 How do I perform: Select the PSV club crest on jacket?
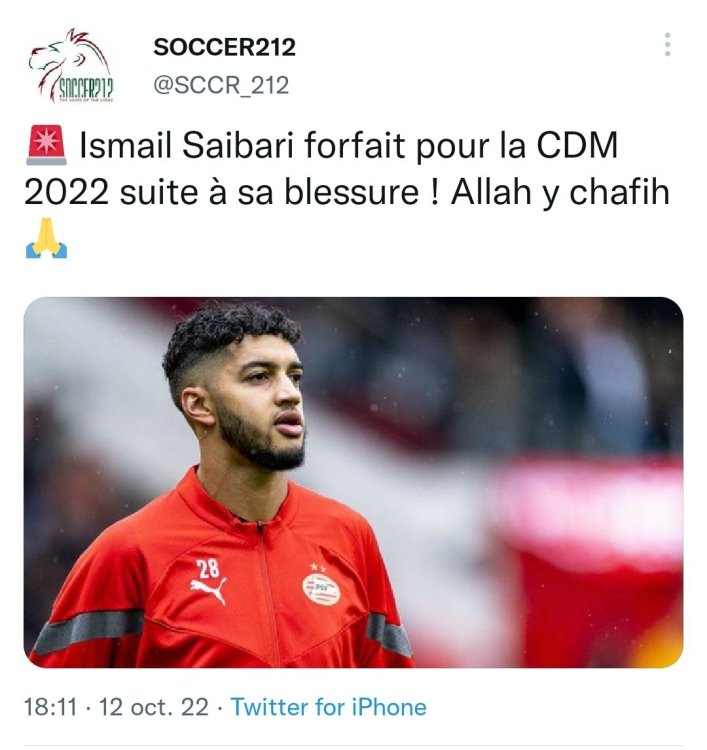pos(321,589)
